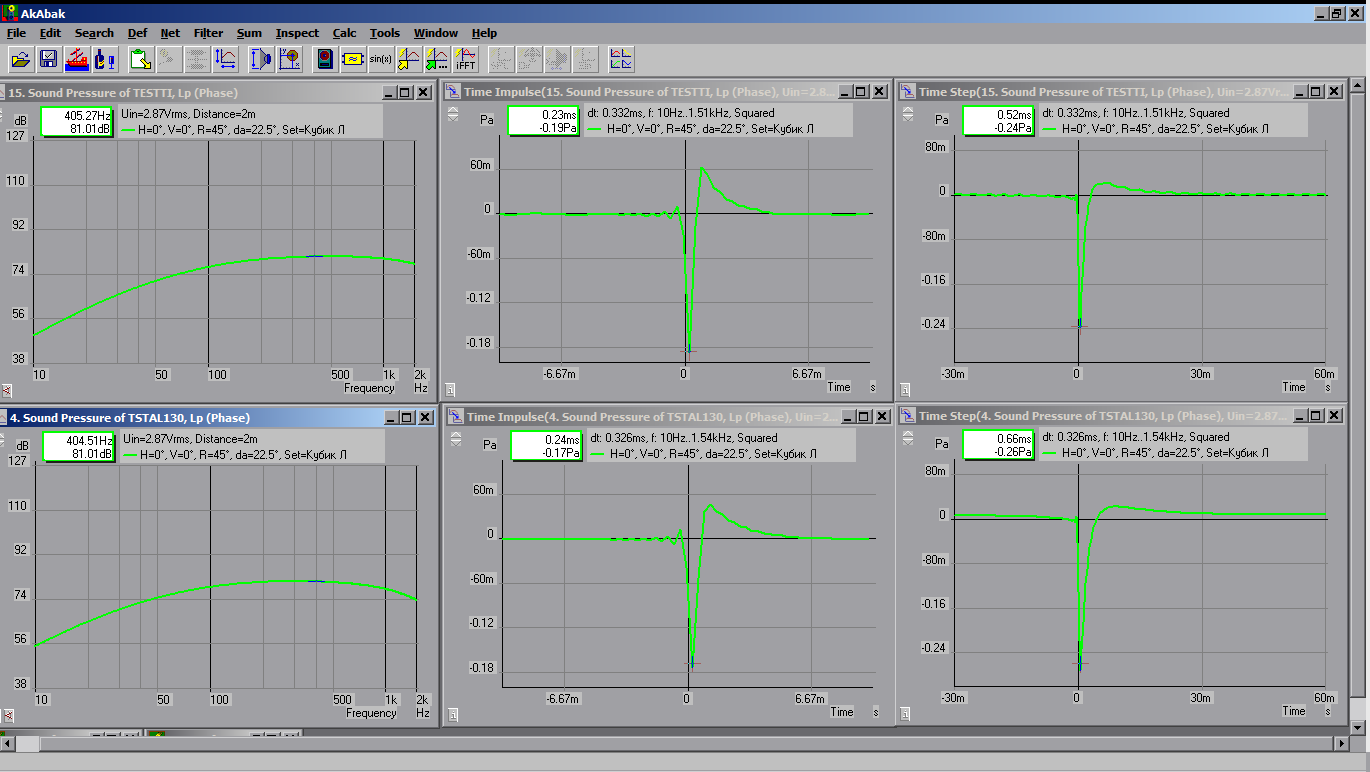Click curve stepper in Time Step TESTTI window
The image size is (1370, 772).
point(907,115)
